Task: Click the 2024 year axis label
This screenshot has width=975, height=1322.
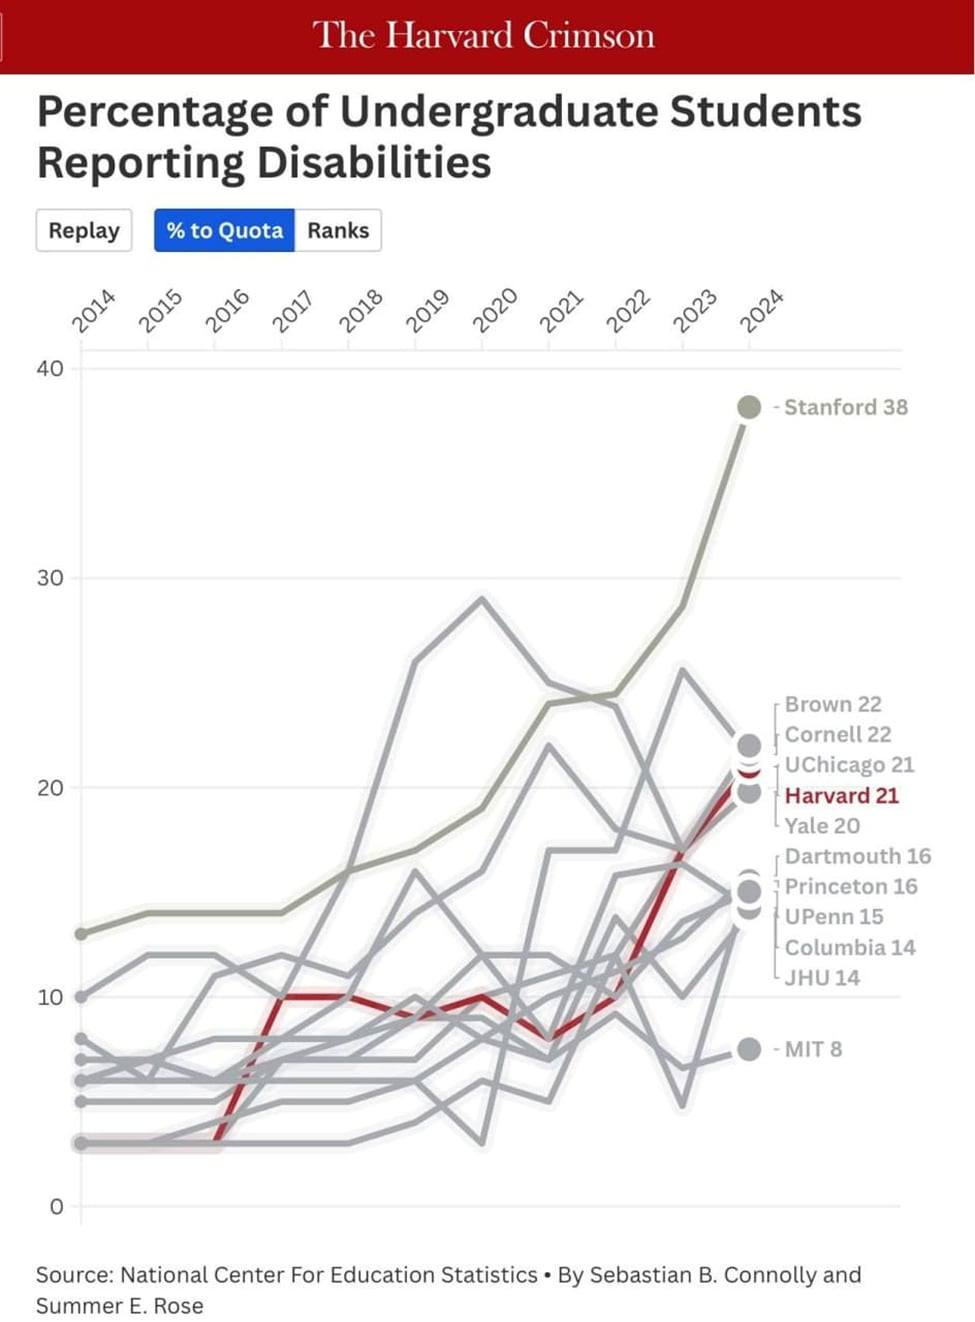Action: [761, 311]
